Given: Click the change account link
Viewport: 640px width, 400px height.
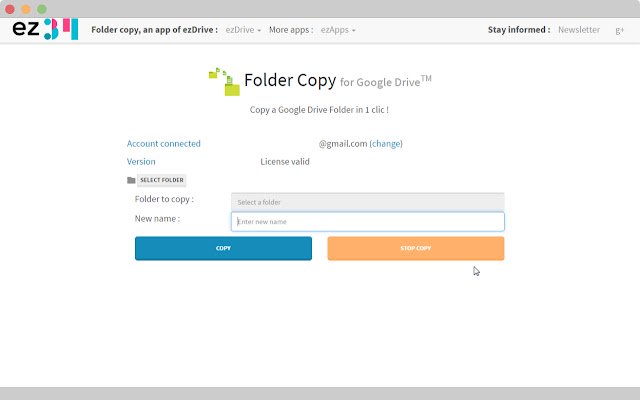Looking at the screenshot, I should point(386,144).
